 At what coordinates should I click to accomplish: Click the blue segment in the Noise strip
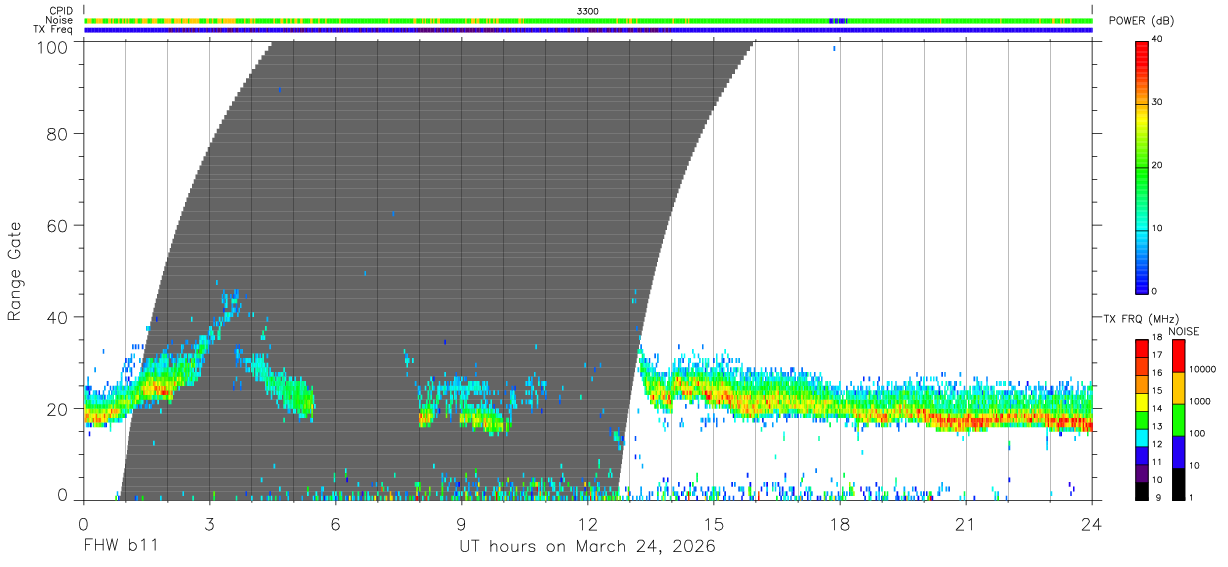838,20
